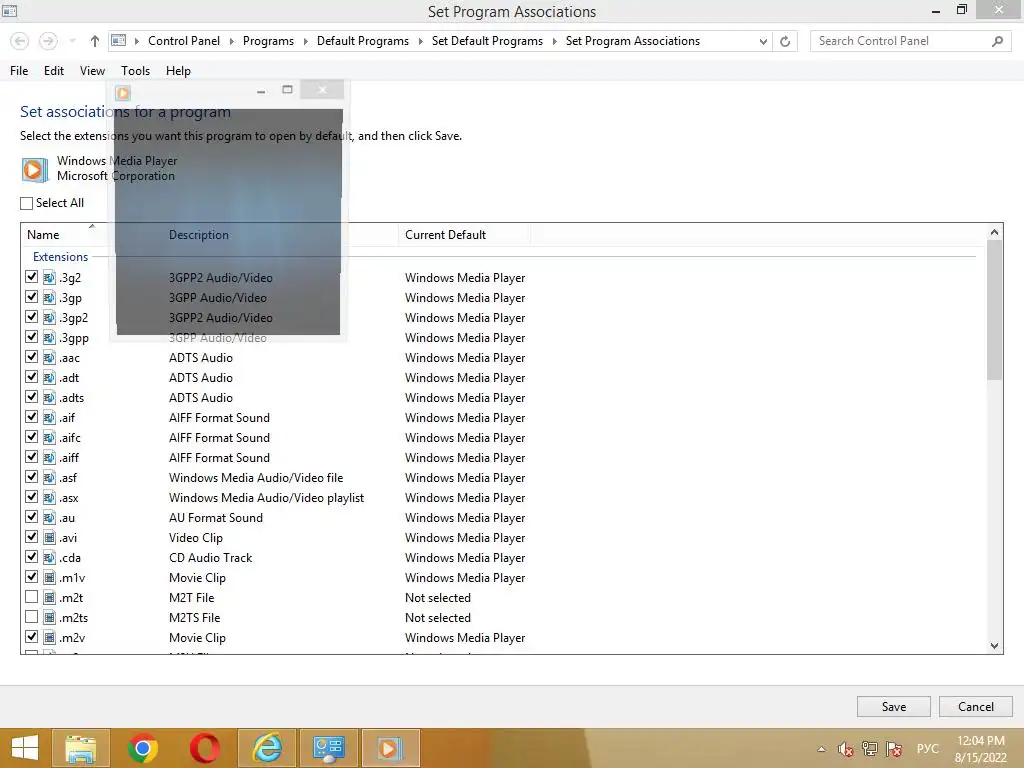
Task: Click the .avi video file icon
Action: pos(49,538)
